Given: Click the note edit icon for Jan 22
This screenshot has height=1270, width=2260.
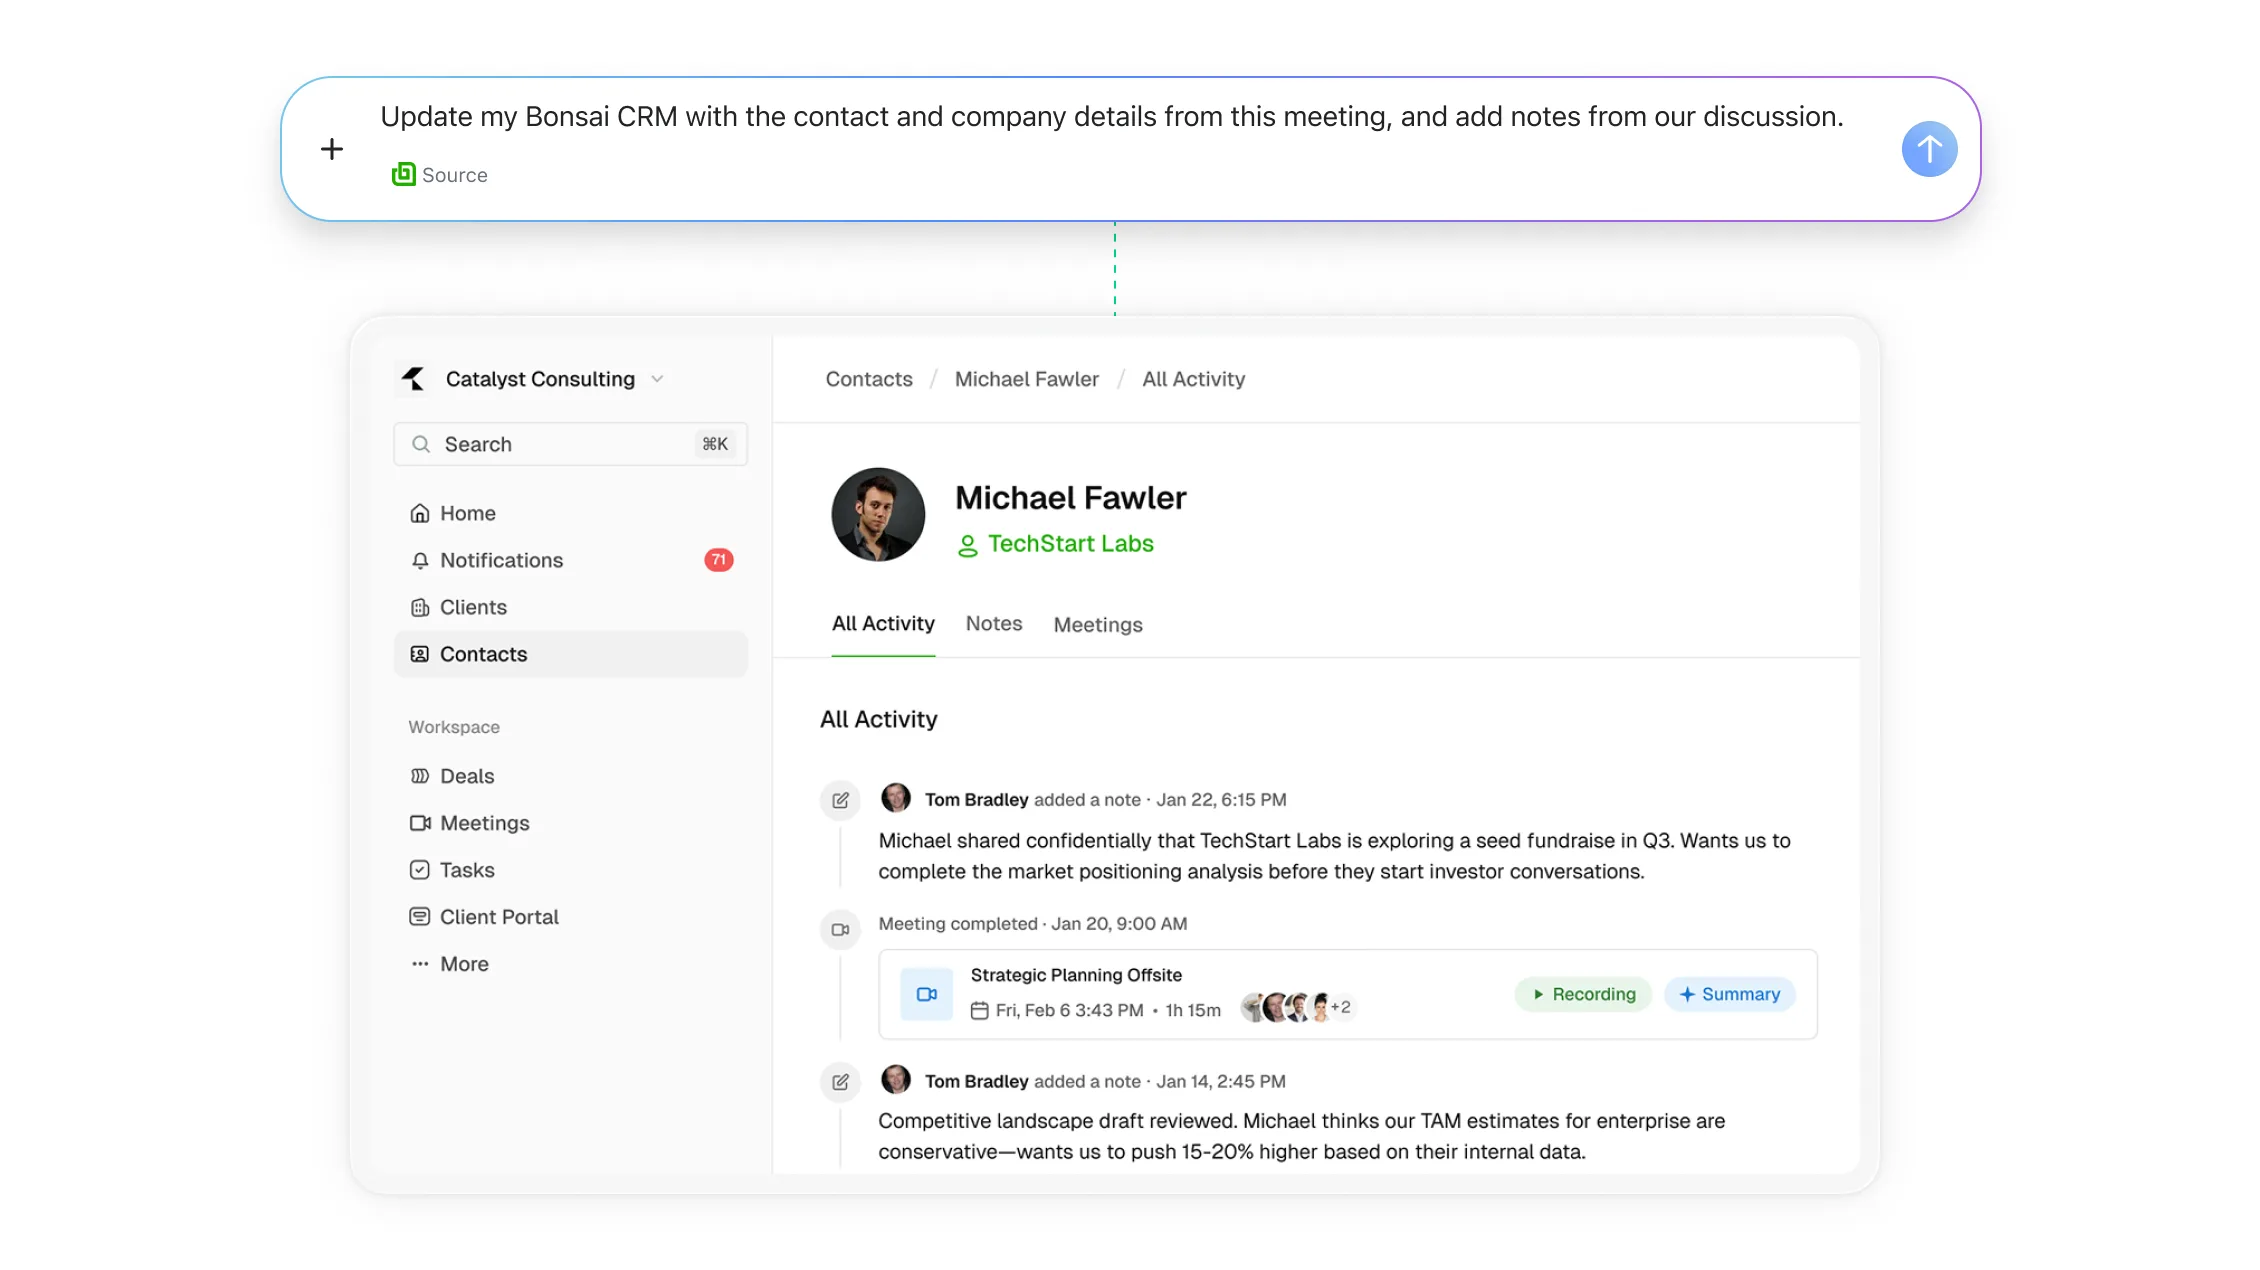Looking at the screenshot, I should click(840, 800).
